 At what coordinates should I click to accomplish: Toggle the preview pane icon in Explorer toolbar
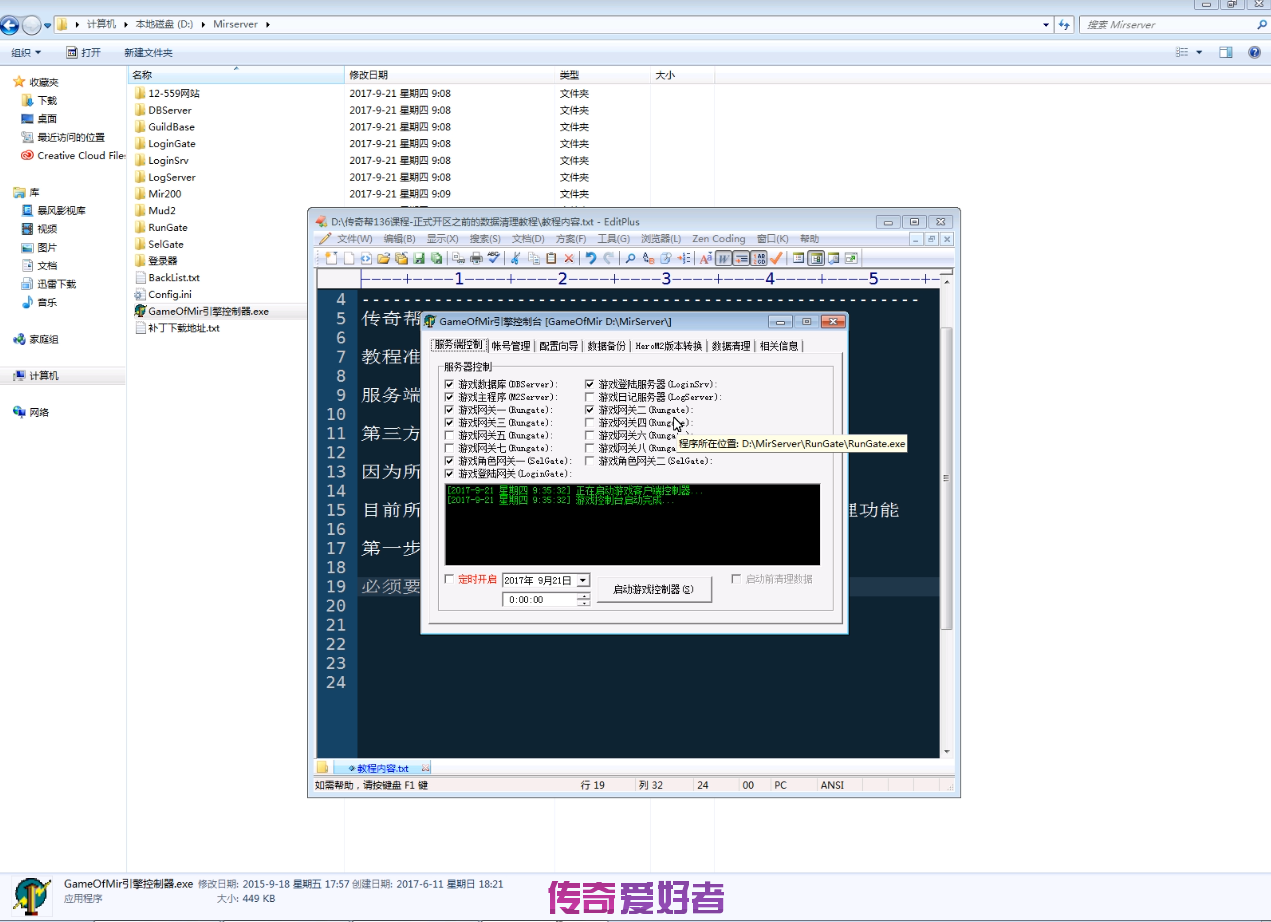[x=1225, y=52]
